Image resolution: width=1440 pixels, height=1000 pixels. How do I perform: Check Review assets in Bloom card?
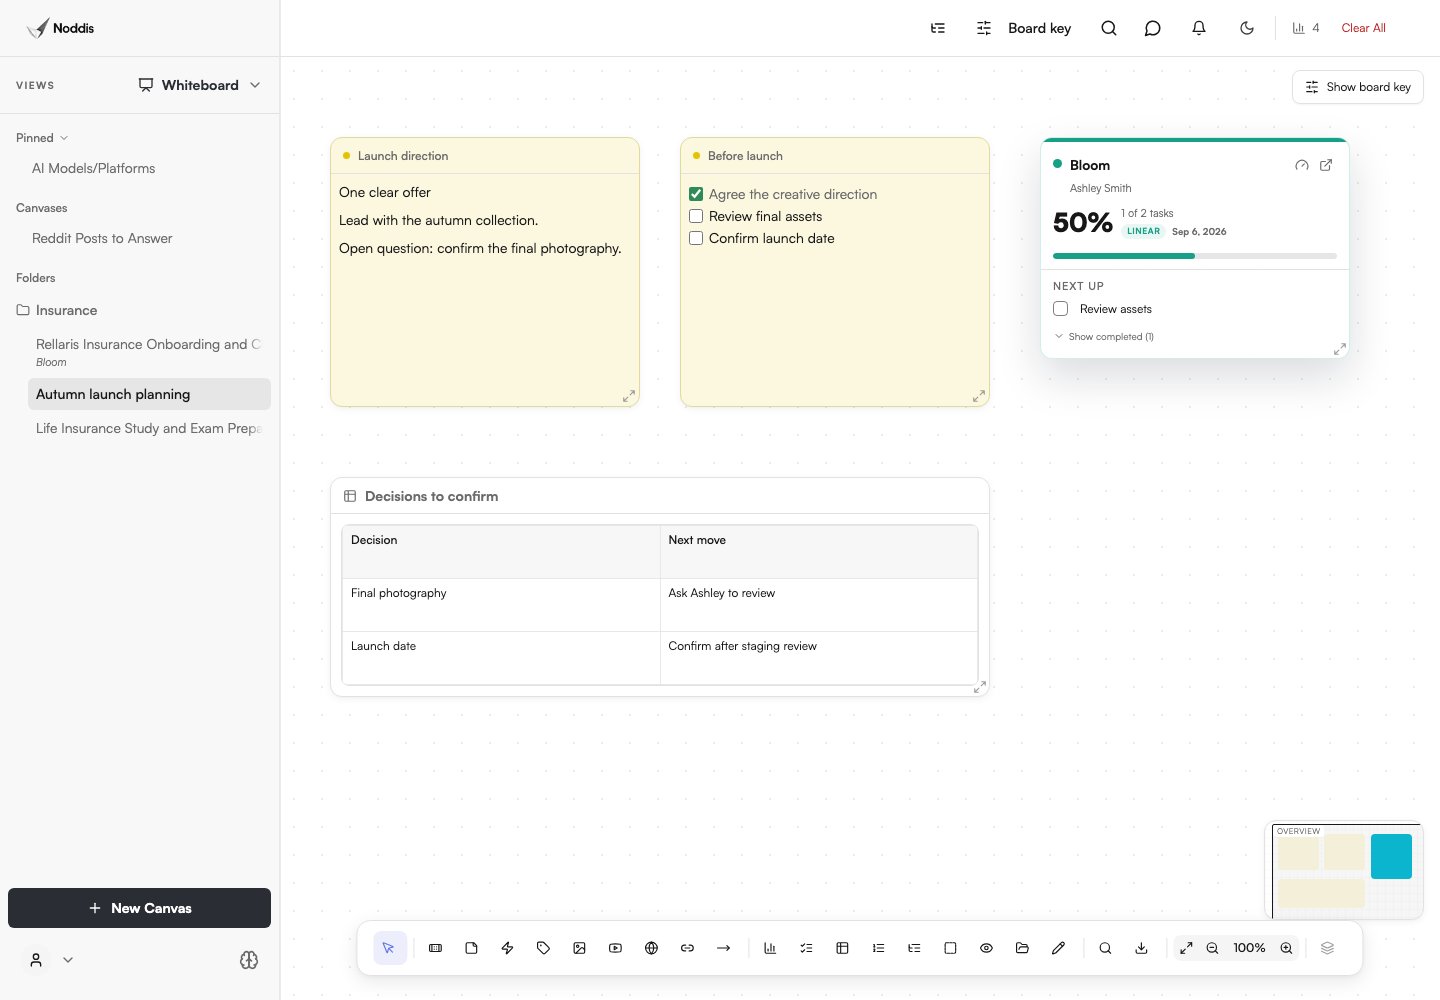click(x=1061, y=309)
